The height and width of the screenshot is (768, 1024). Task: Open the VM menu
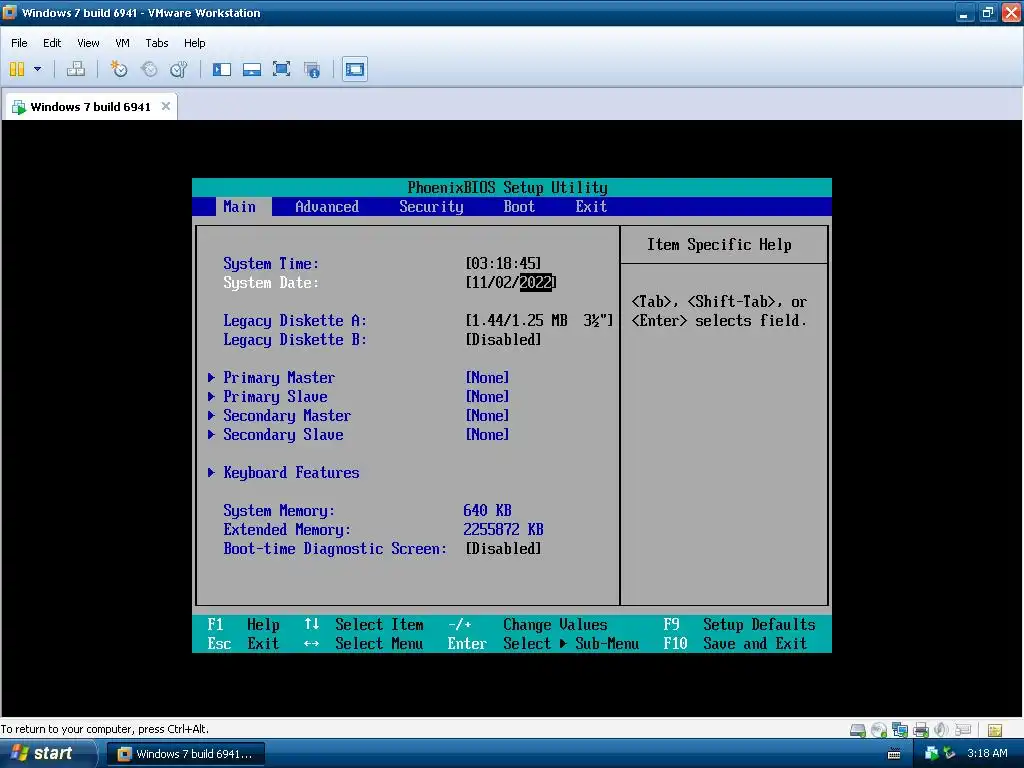point(122,43)
